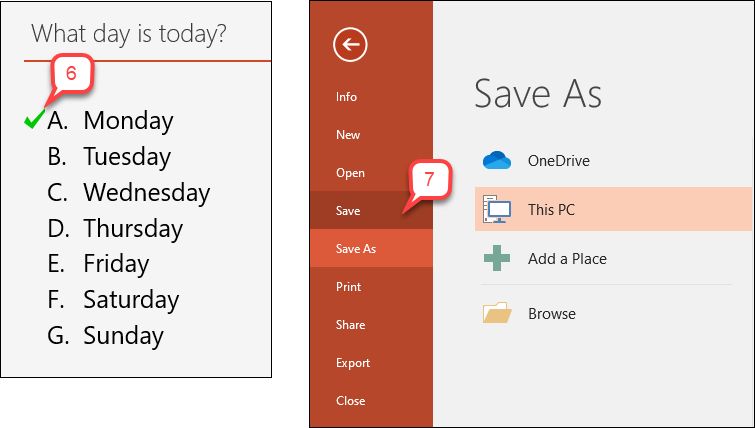Screen dimensions: 755x428
Task: Select the OneDrive cloud icon
Action: point(496,160)
